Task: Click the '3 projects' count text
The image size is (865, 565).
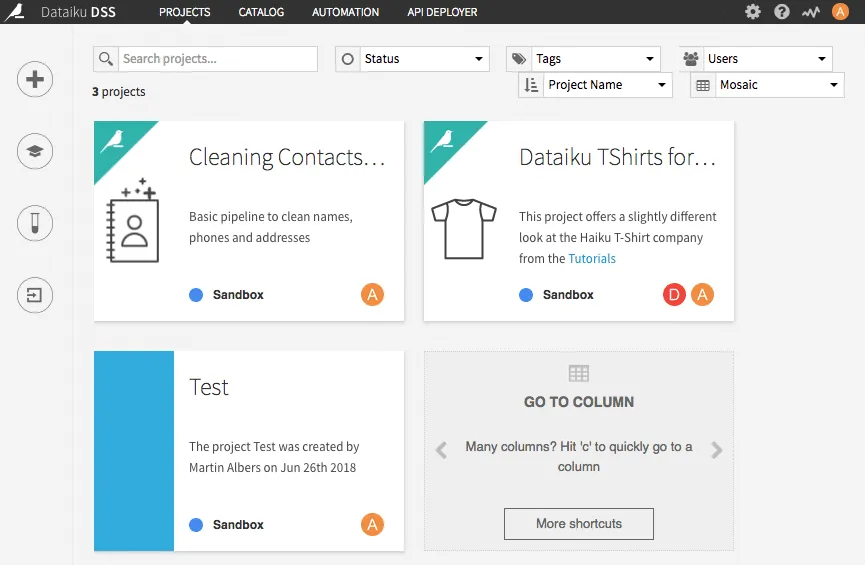Action: pos(119,92)
